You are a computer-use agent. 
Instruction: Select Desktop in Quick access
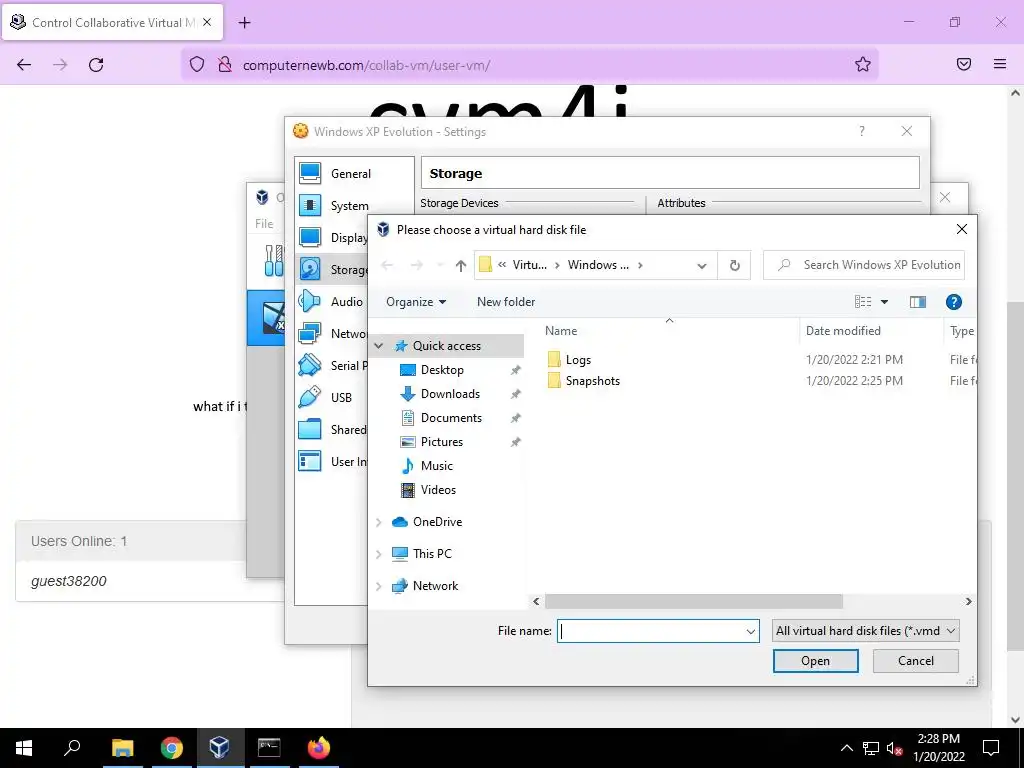click(442, 370)
